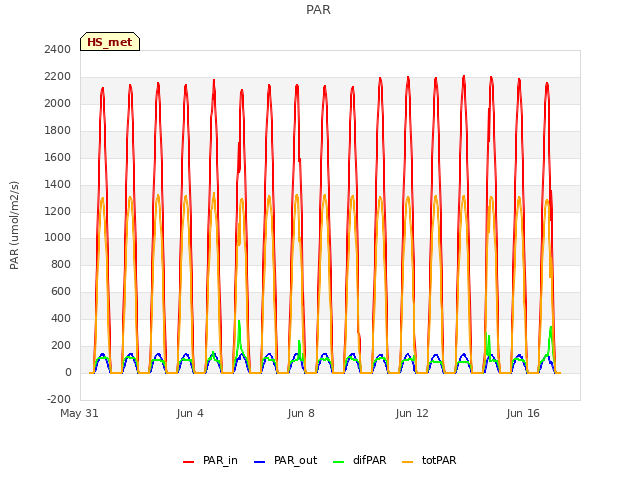The image size is (640, 480).
Task: Click the 2000 y-axis tick label
Action: (58, 103)
